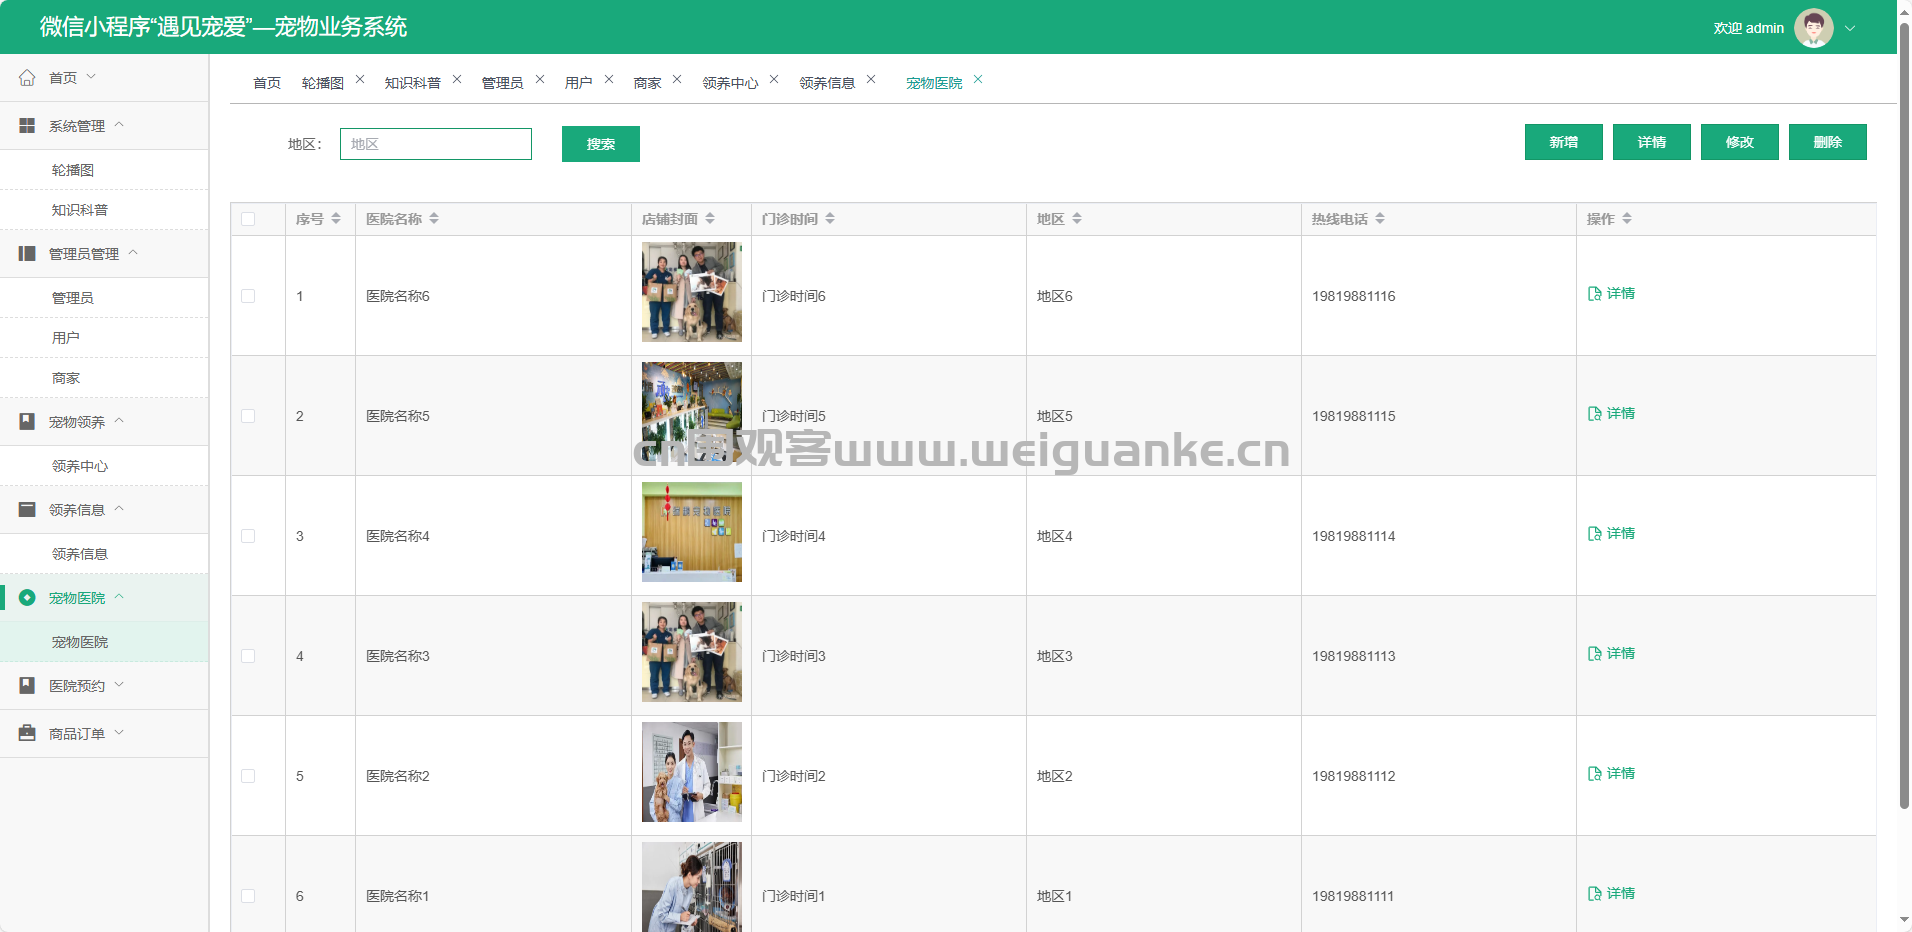Screen dimensions: 1912x932
Task: Sort table by 序号 column arrows
Action: [x=336, y=219]
